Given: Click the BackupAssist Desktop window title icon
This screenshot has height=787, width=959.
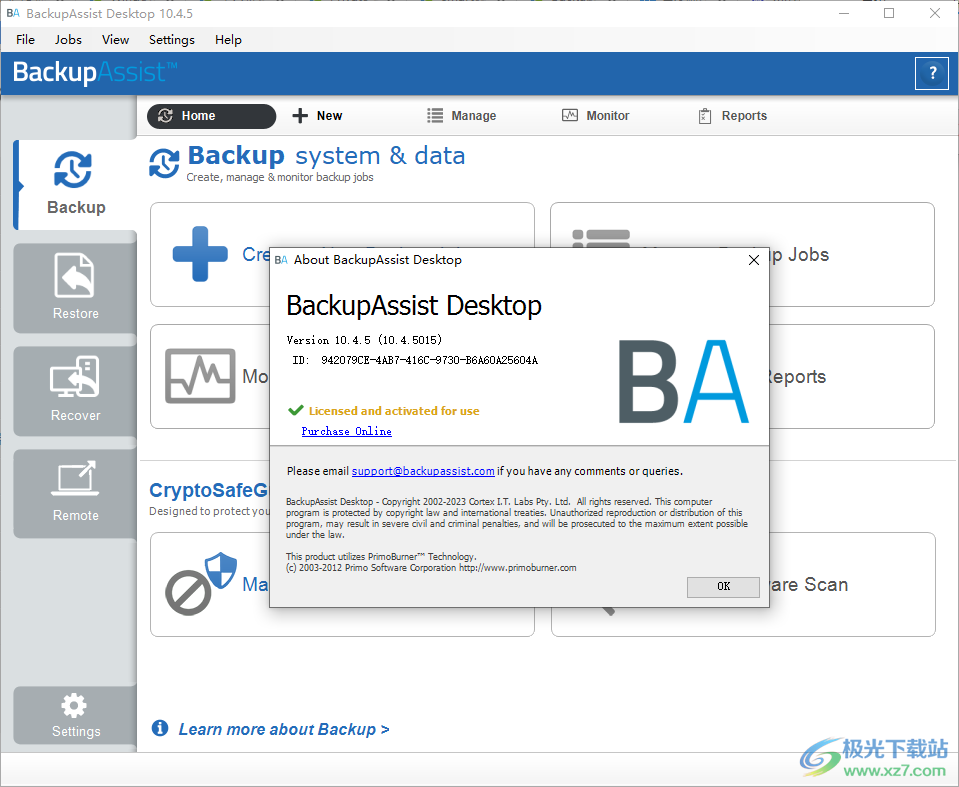Looking at the screenshot, I should (x=13, y=13).
